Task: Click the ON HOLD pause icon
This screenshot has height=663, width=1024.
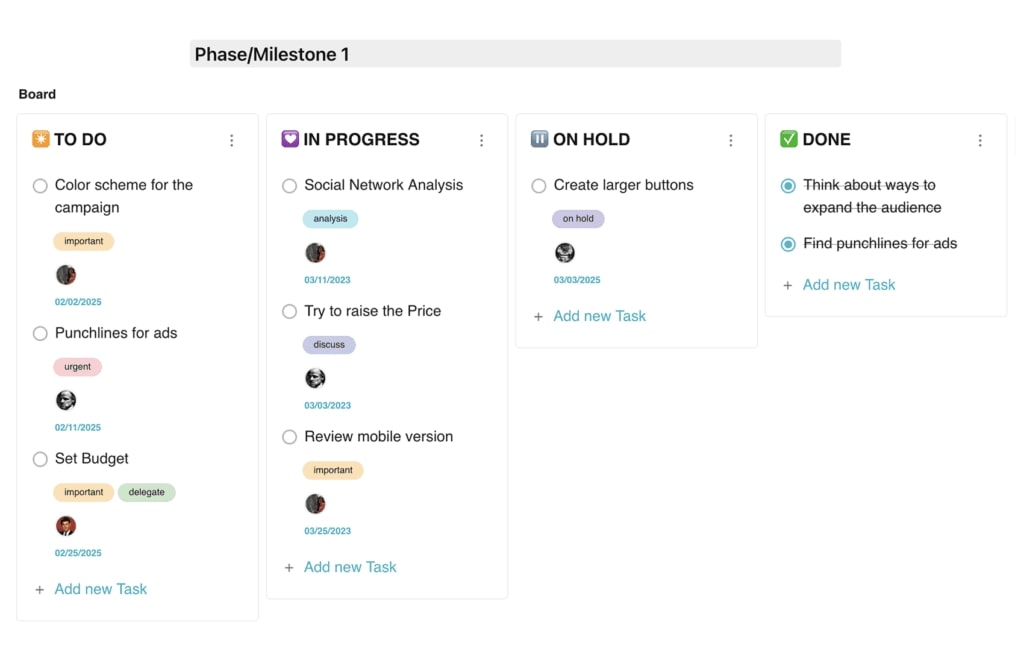Action: coord(540,139)
